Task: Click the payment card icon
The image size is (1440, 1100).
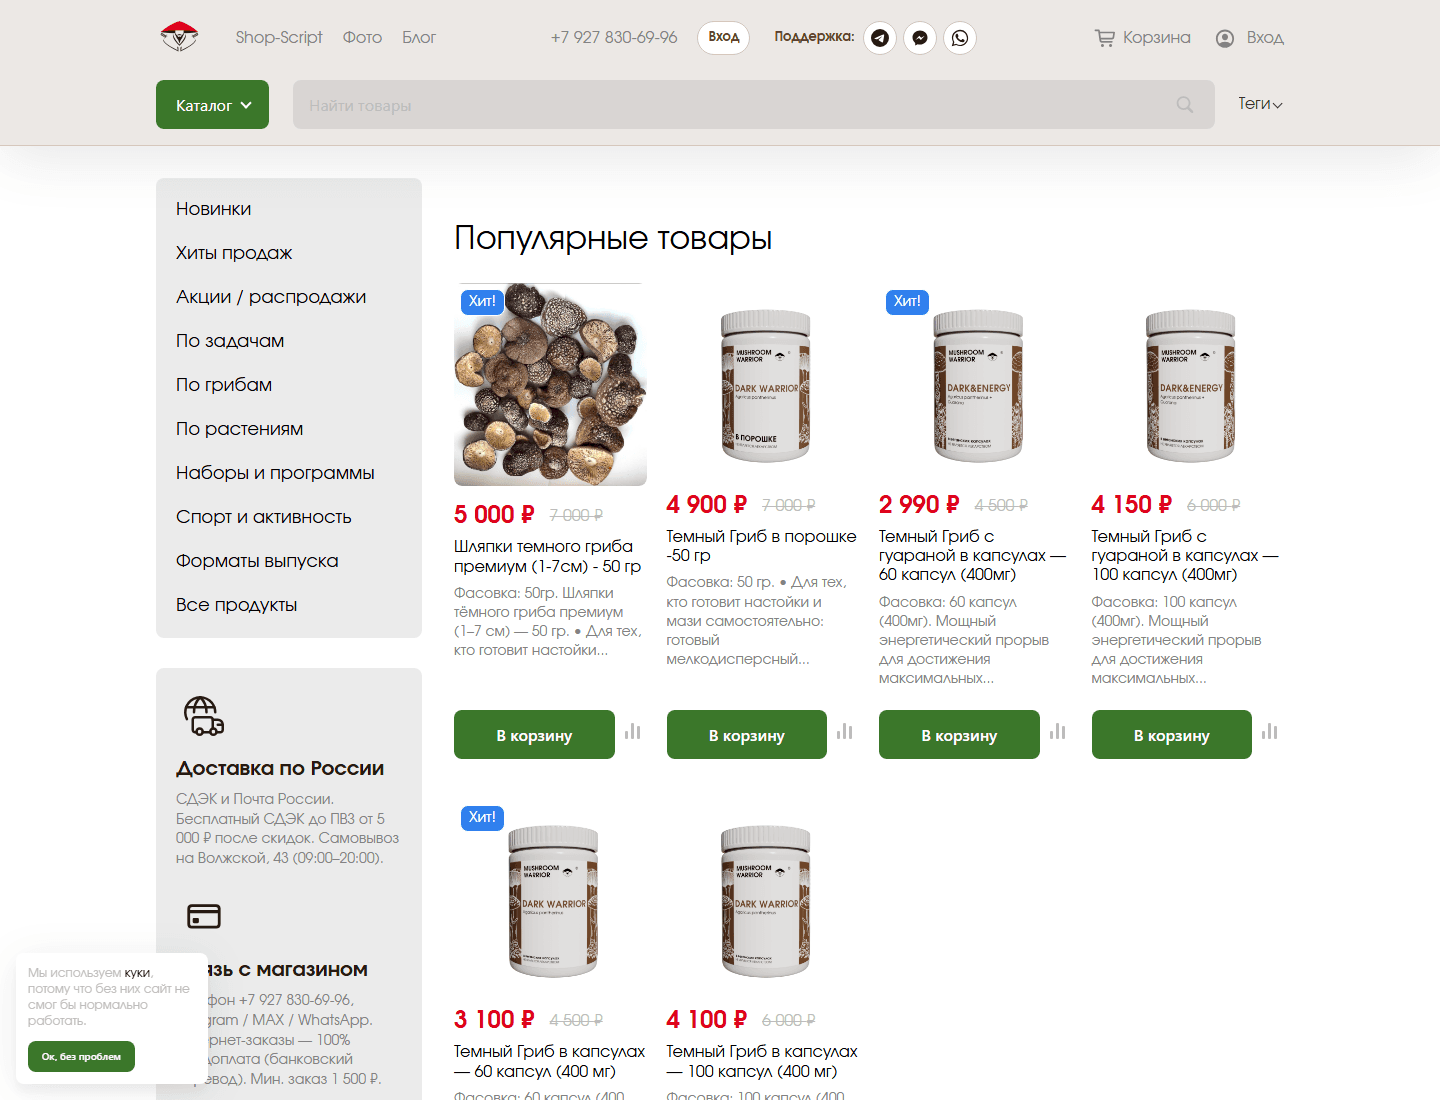Action: 204,916
